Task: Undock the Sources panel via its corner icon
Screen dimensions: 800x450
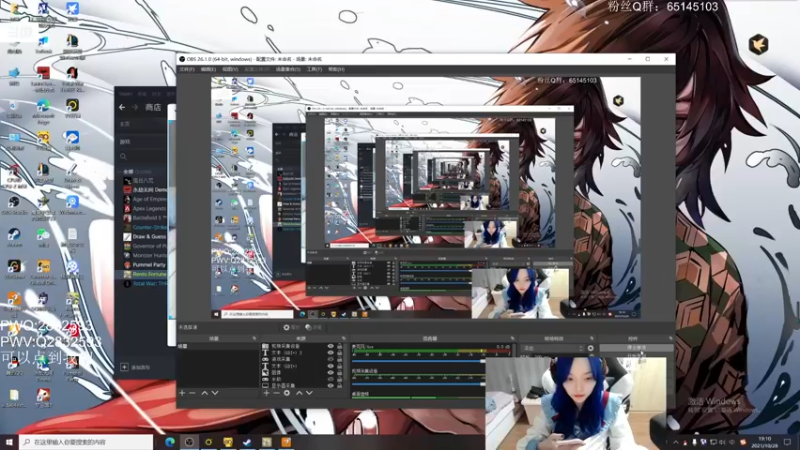Action: click(x=343, y=338)
